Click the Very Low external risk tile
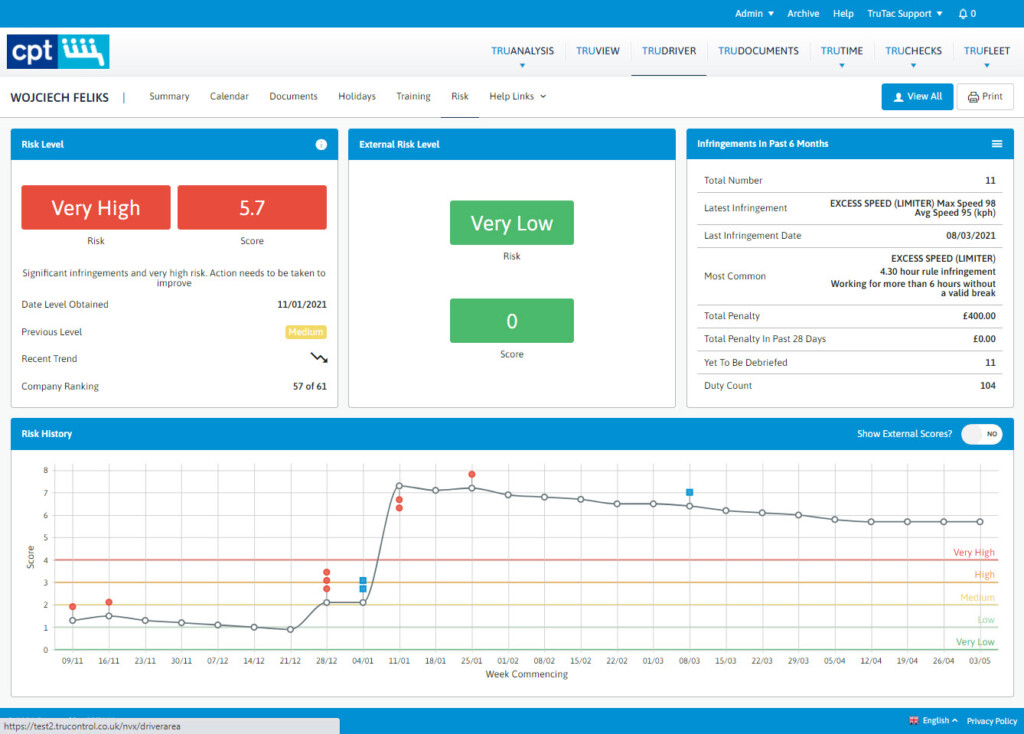The image size is (1024, 734). pos(512,223)
